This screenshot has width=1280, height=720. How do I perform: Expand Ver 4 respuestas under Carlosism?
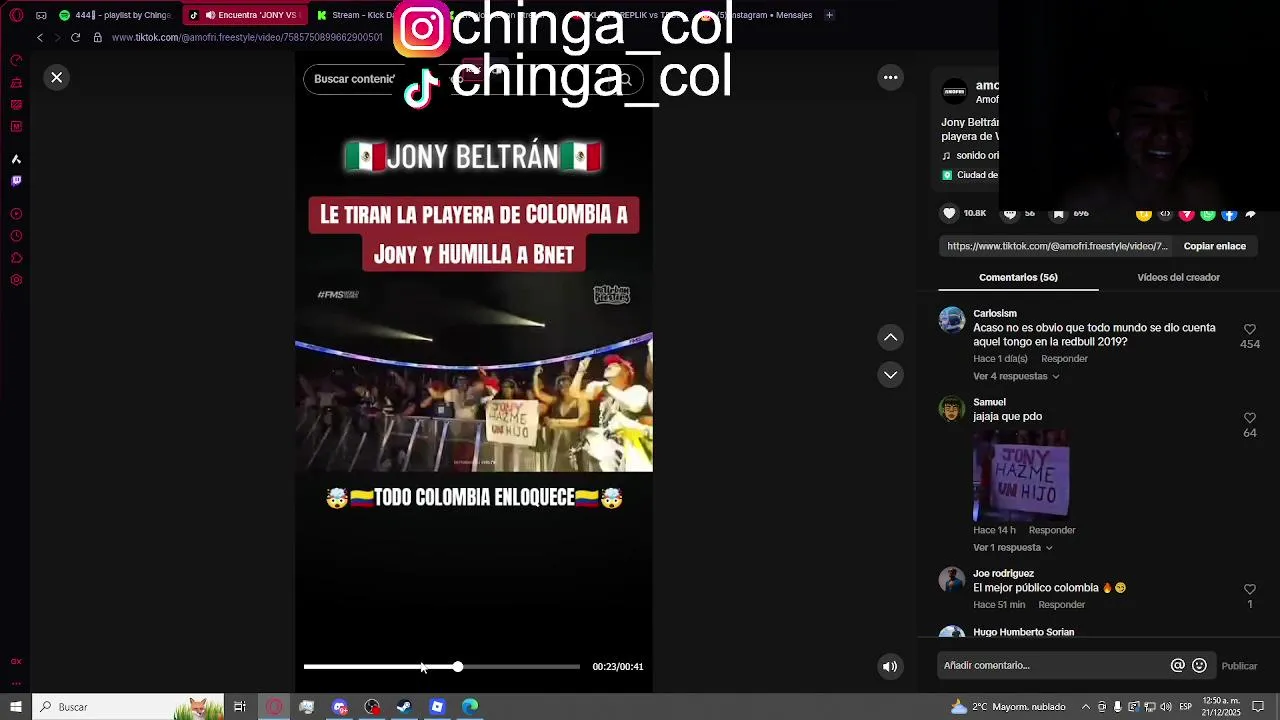point(1016,376)
